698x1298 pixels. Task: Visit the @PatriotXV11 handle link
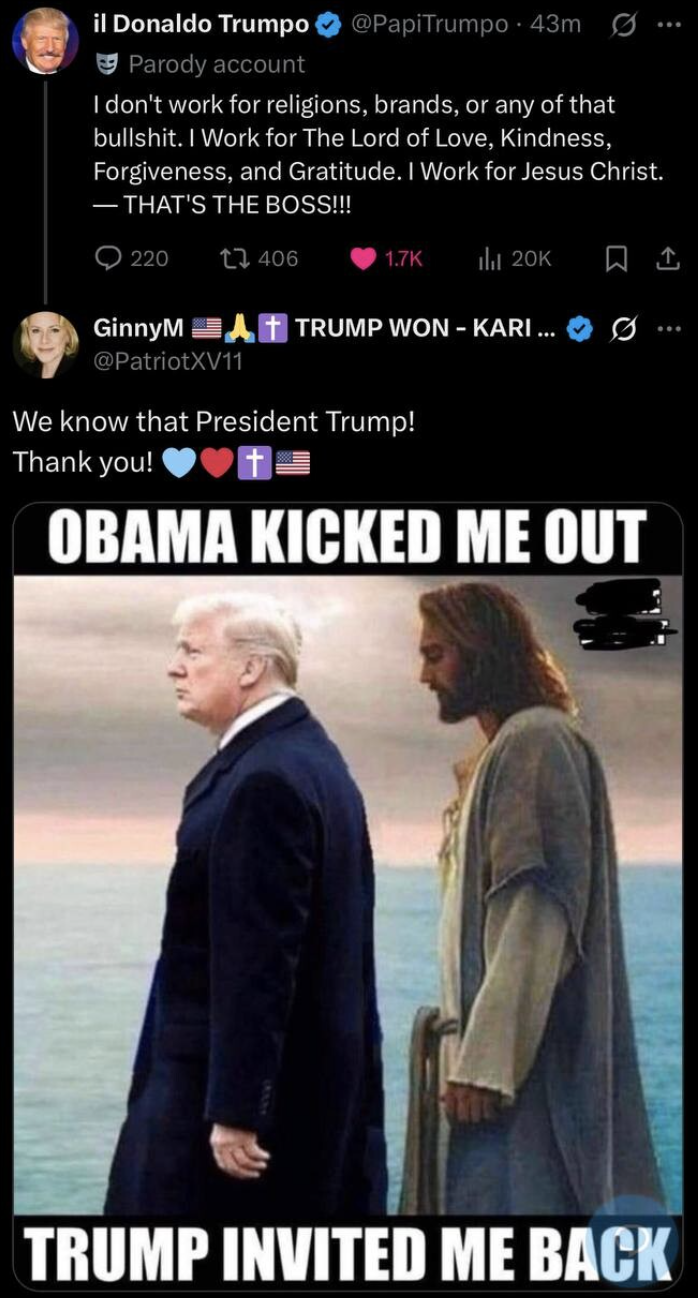(168, 362)
